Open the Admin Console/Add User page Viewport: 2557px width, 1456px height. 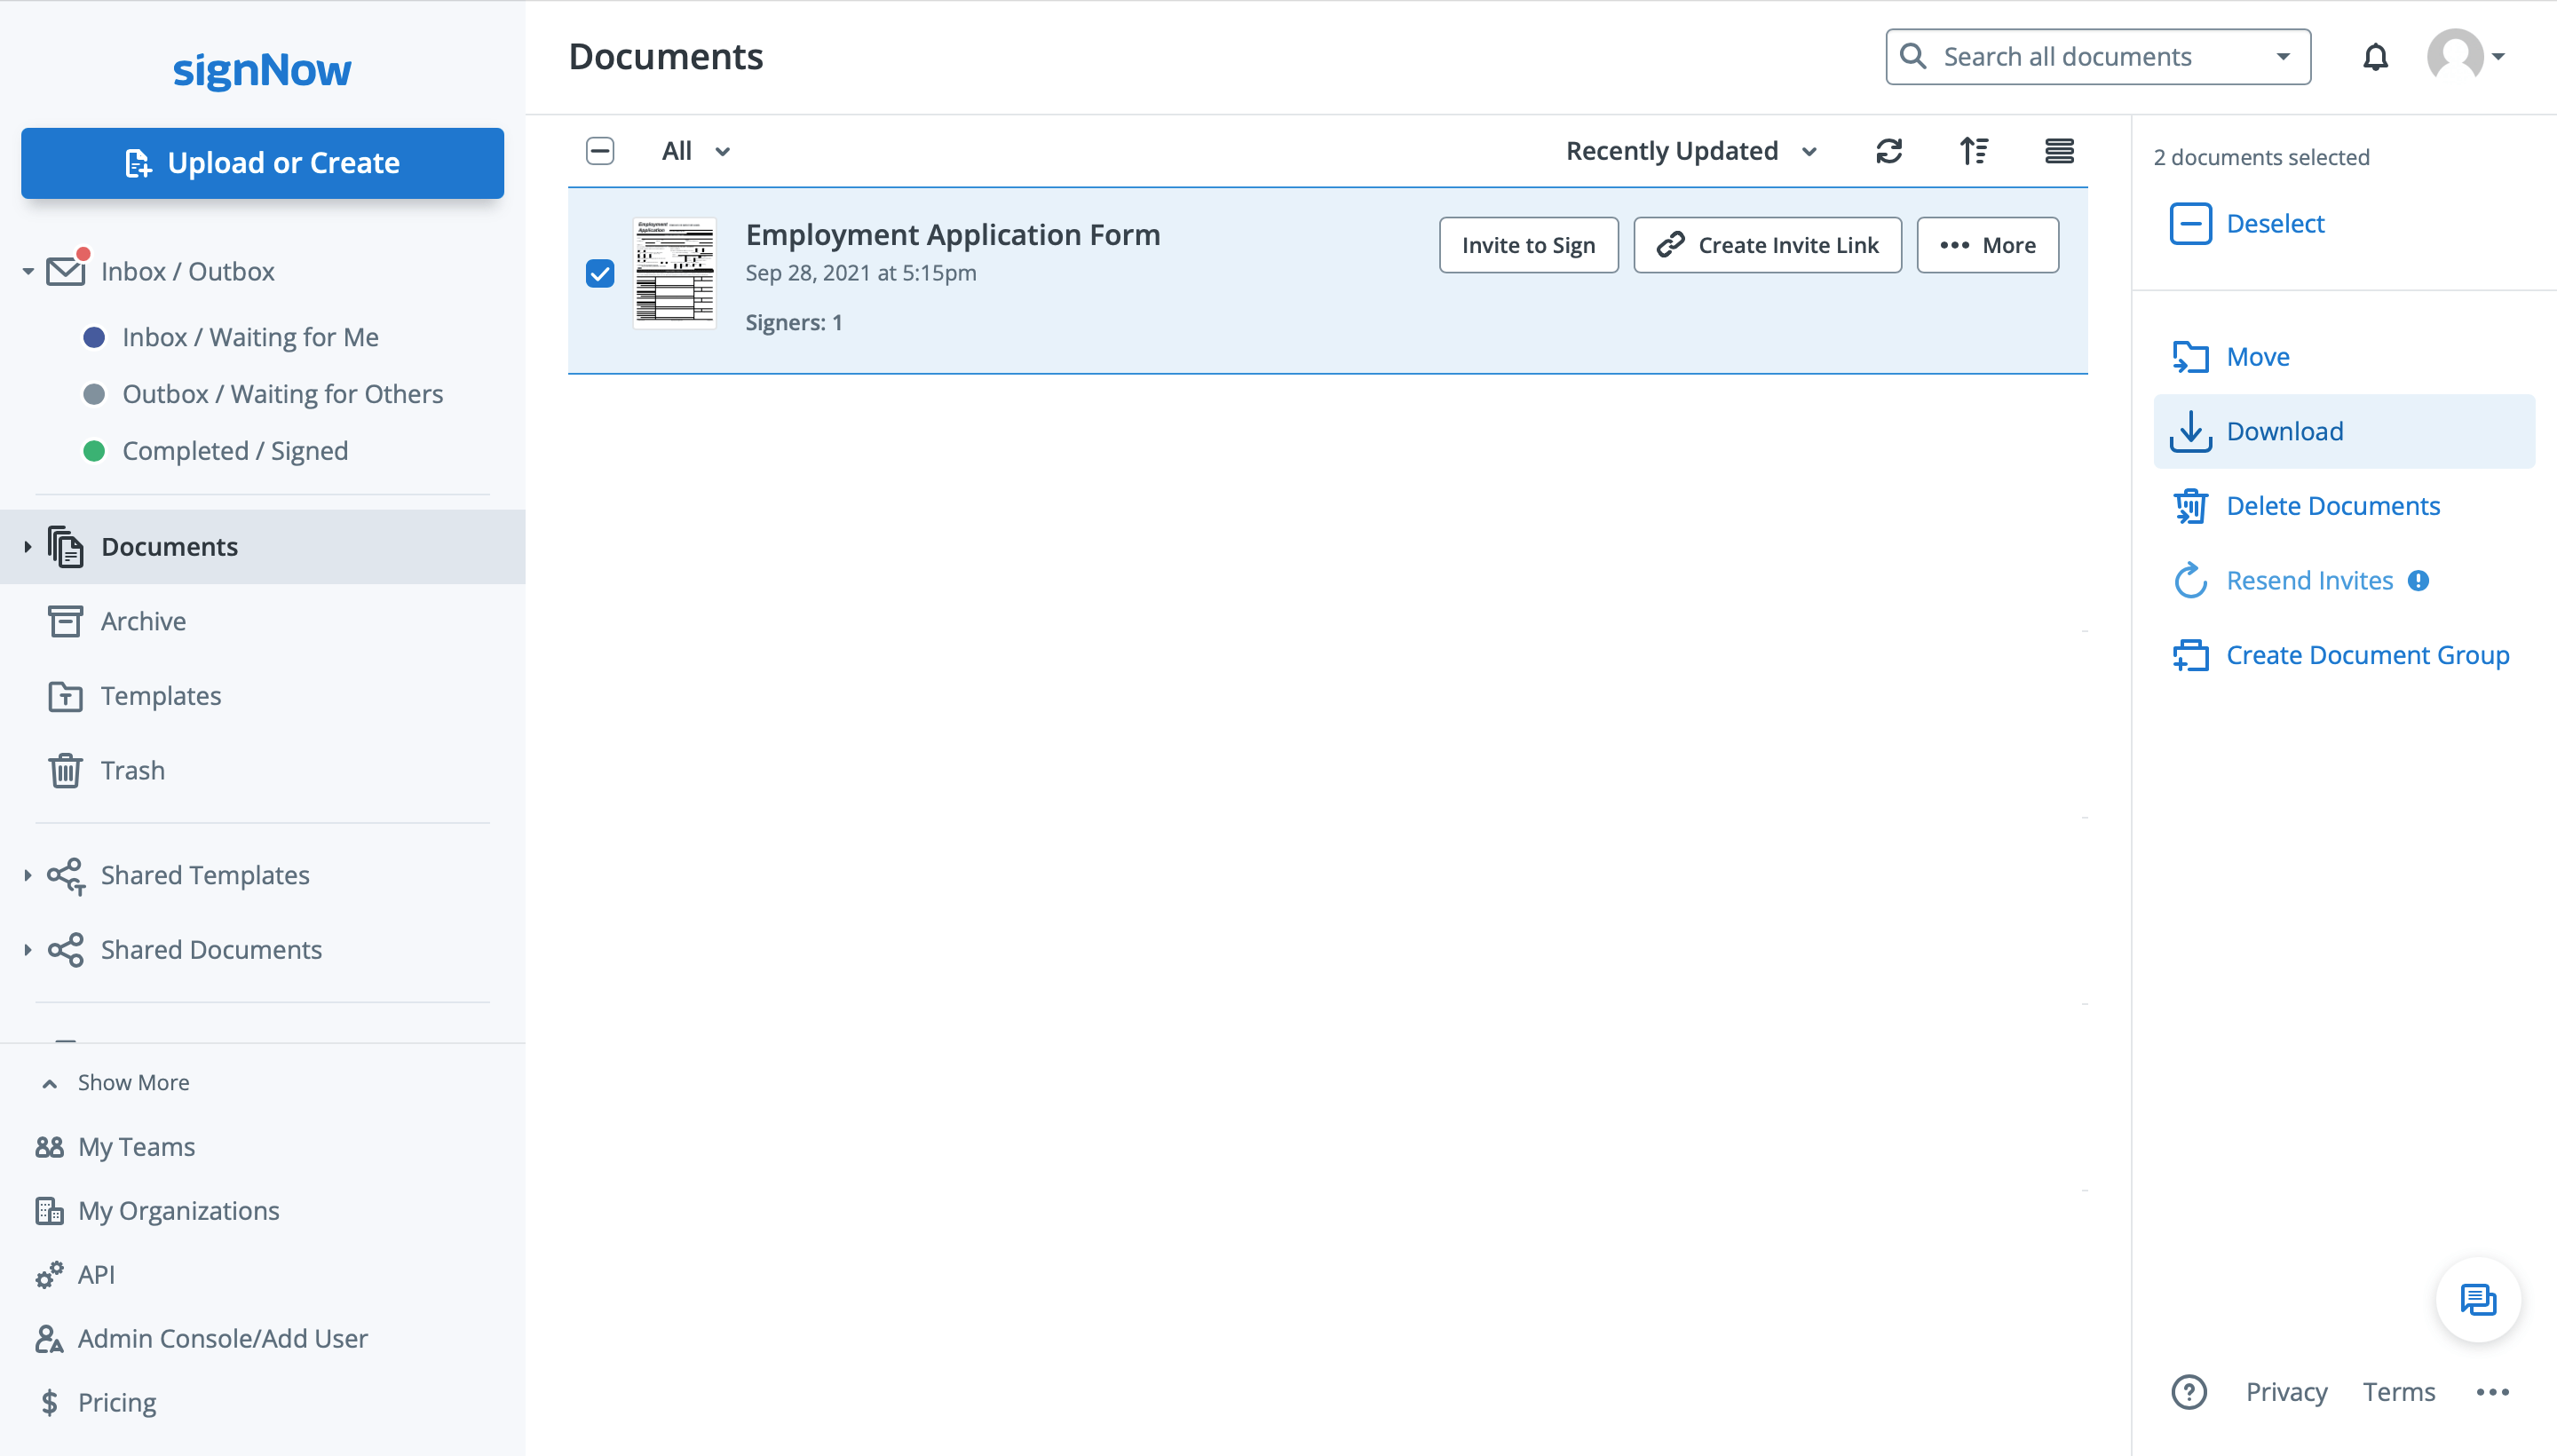(x=222, y=1338)
